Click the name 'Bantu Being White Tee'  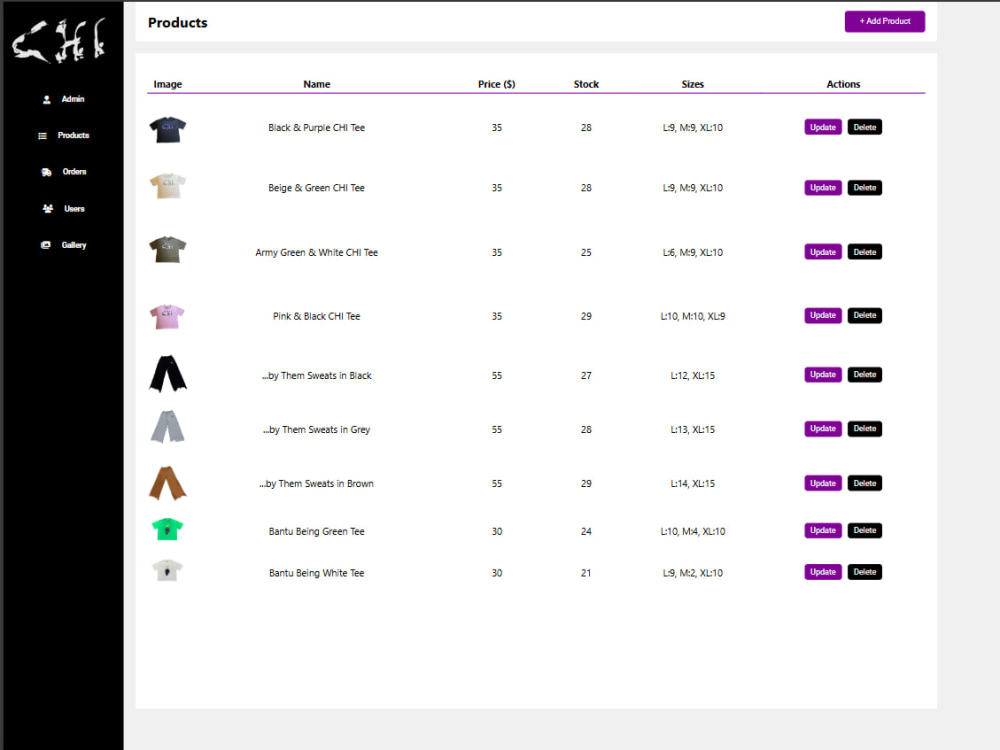pos(316,573)
